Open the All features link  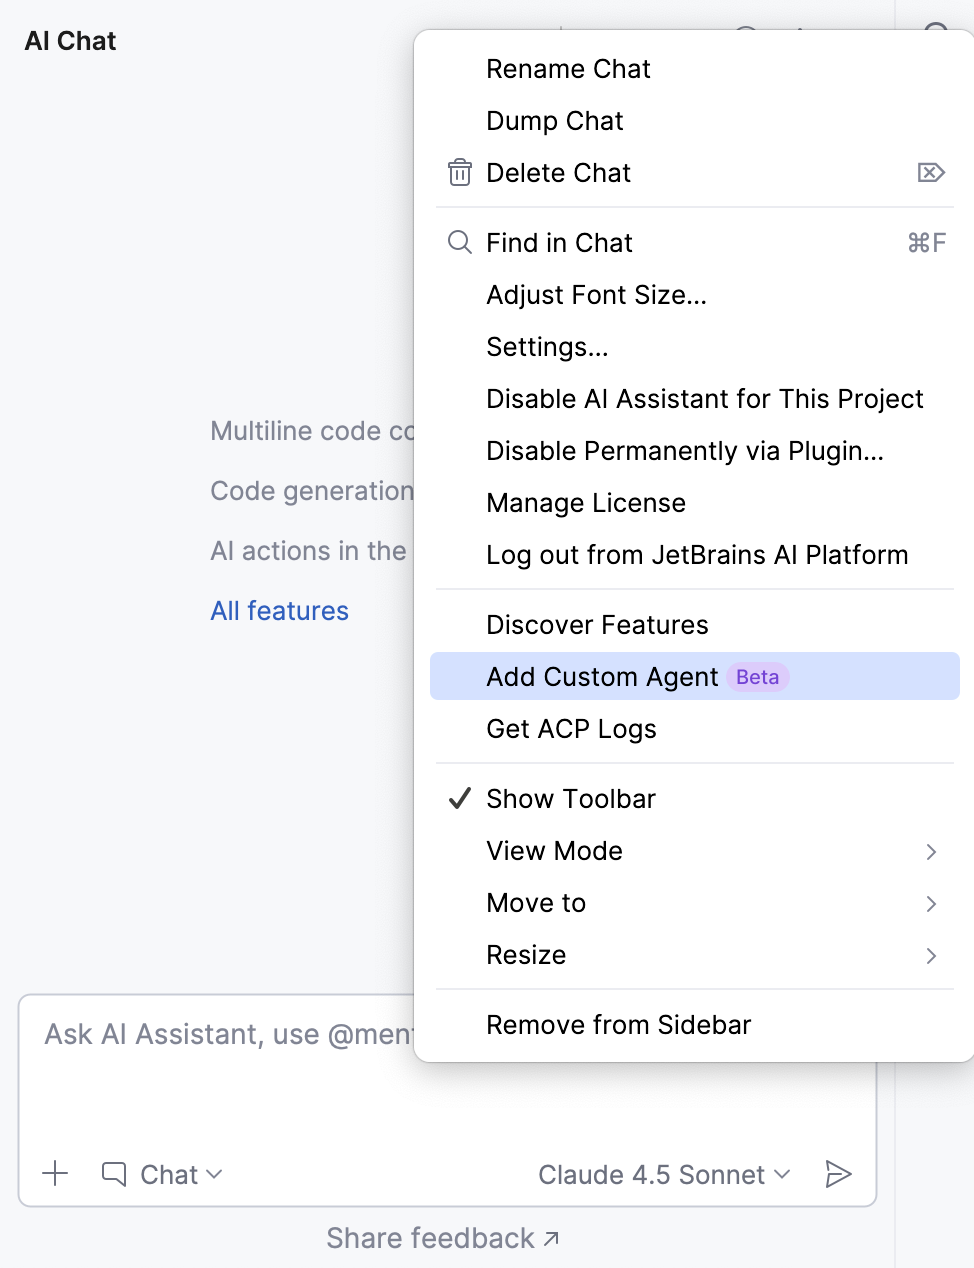point(279,610)
